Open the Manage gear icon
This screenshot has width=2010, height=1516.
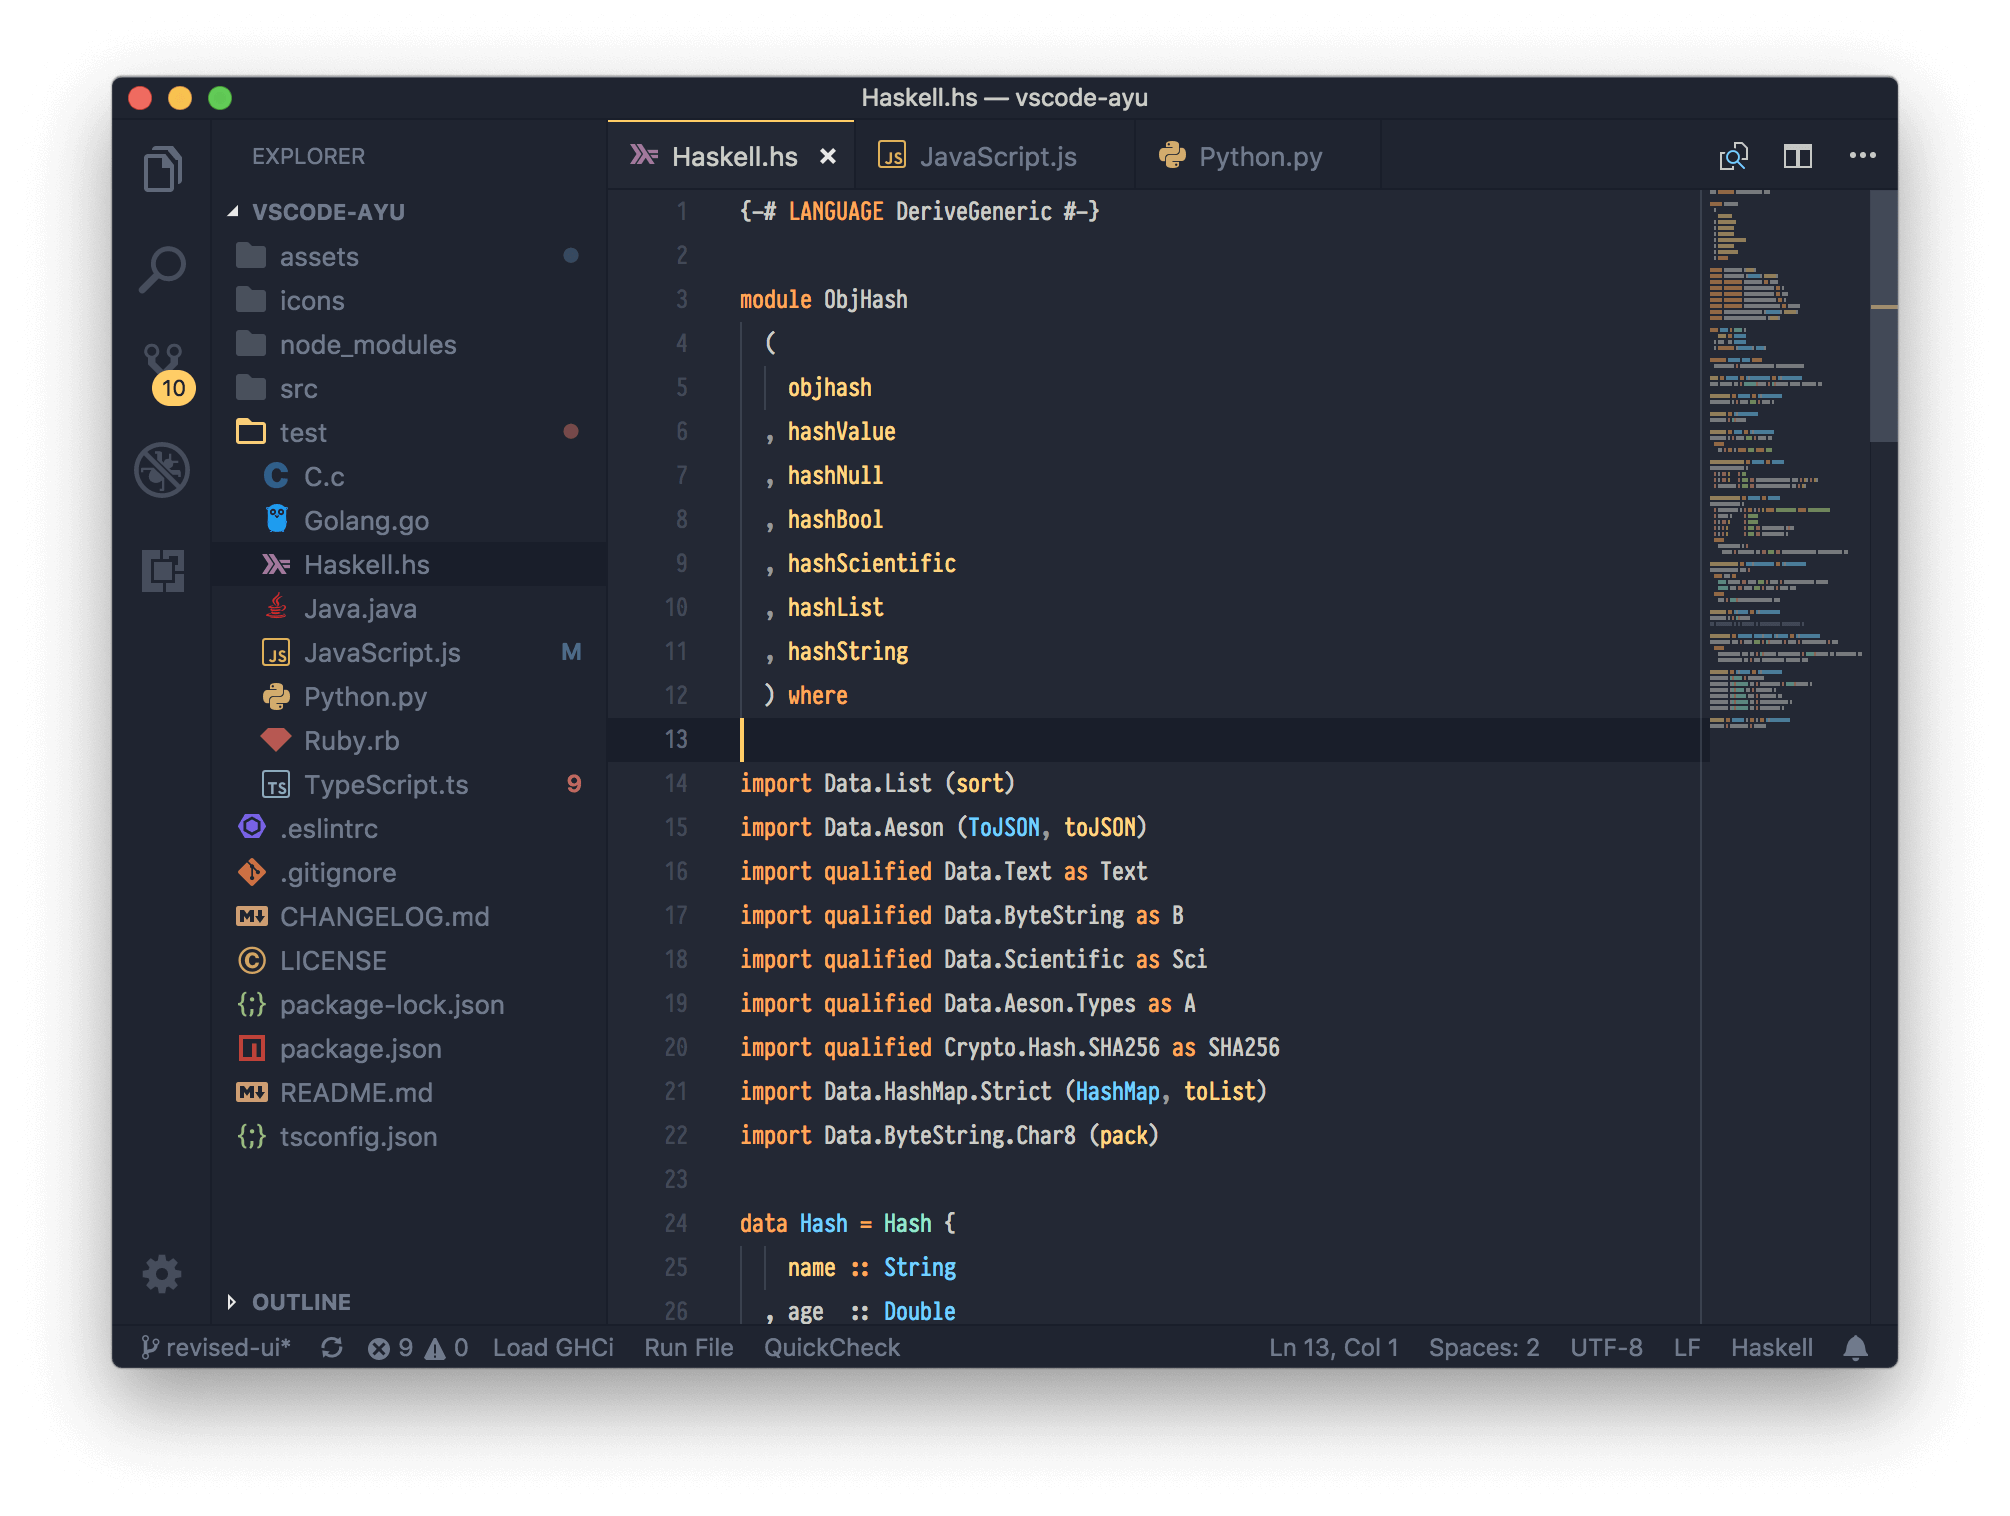(x=162, y=1274)
